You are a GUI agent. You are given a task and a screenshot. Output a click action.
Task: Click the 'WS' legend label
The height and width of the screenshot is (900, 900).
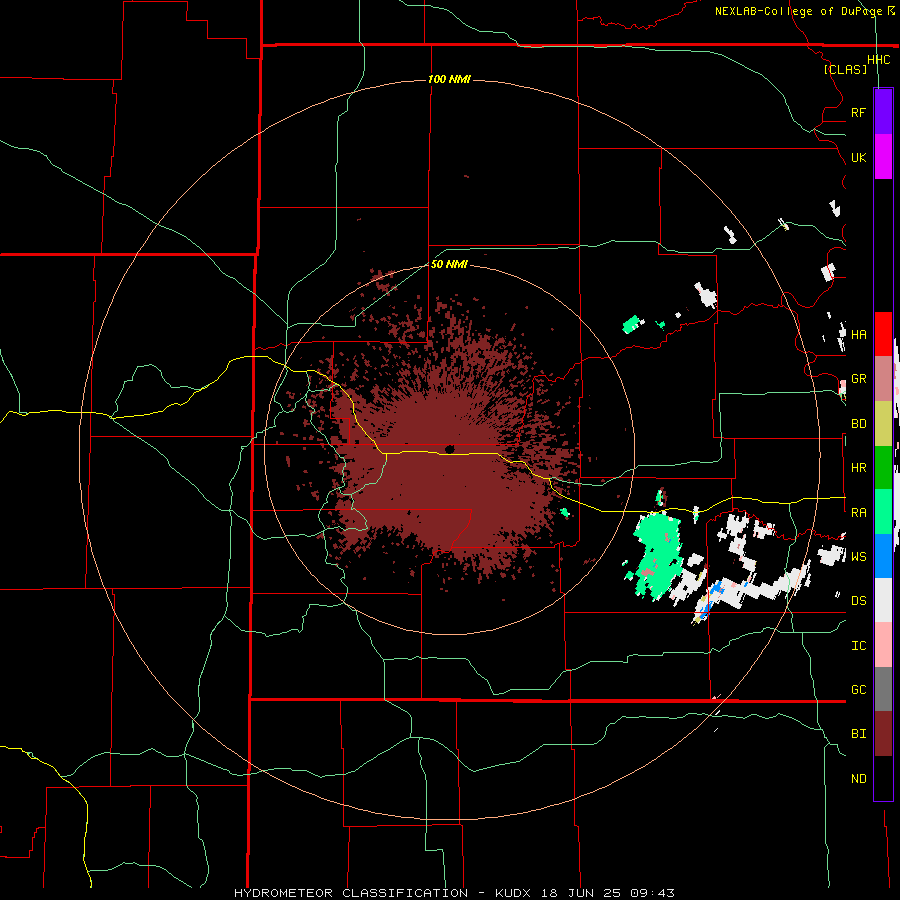(858, 556)
